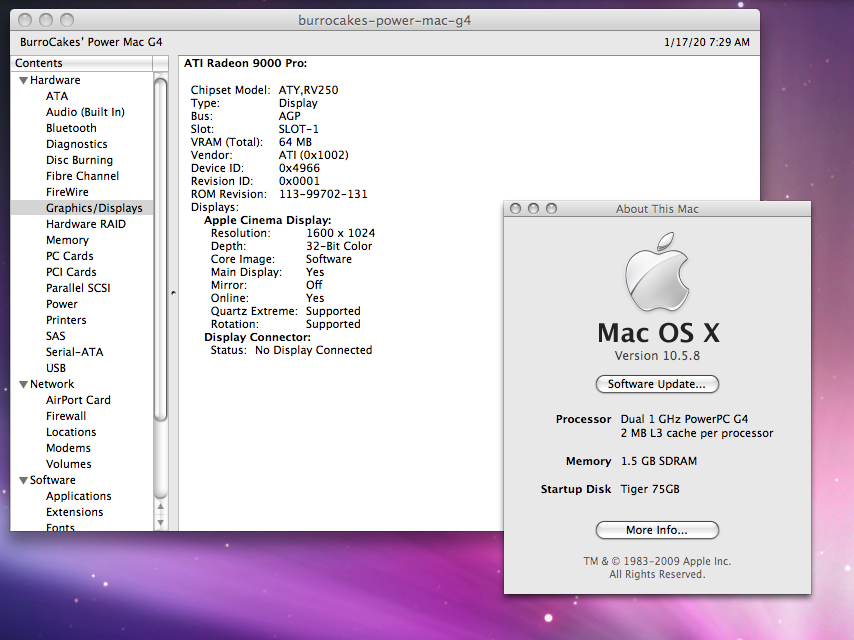854x640 pixels.
Task: Click the Tiger 75GB startup disk text
Action: 650,489
